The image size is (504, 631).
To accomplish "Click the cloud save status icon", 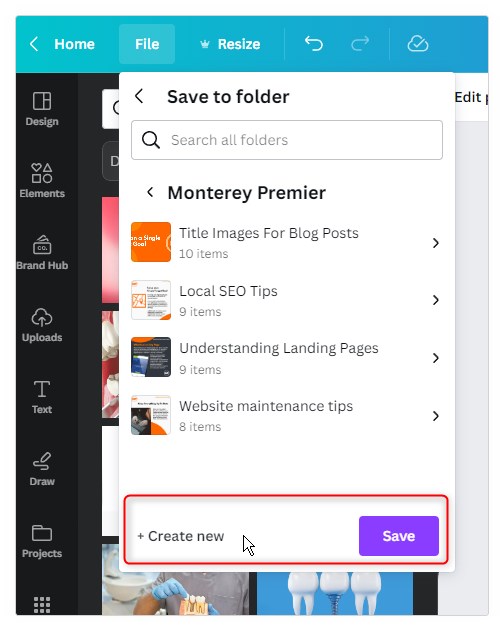I will (x=417, y=43).
